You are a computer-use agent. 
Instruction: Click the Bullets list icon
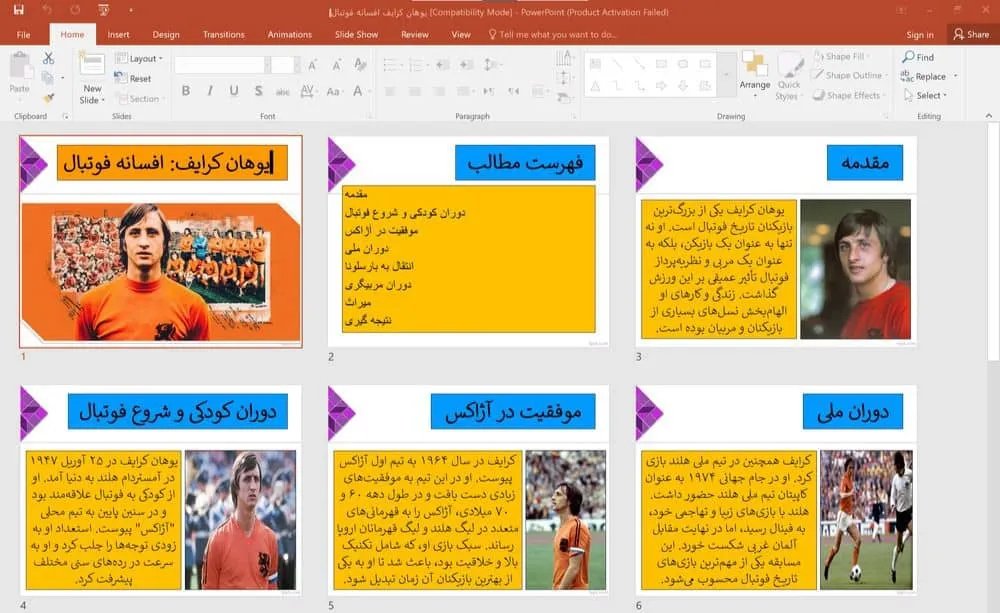[x=391, y=64]
